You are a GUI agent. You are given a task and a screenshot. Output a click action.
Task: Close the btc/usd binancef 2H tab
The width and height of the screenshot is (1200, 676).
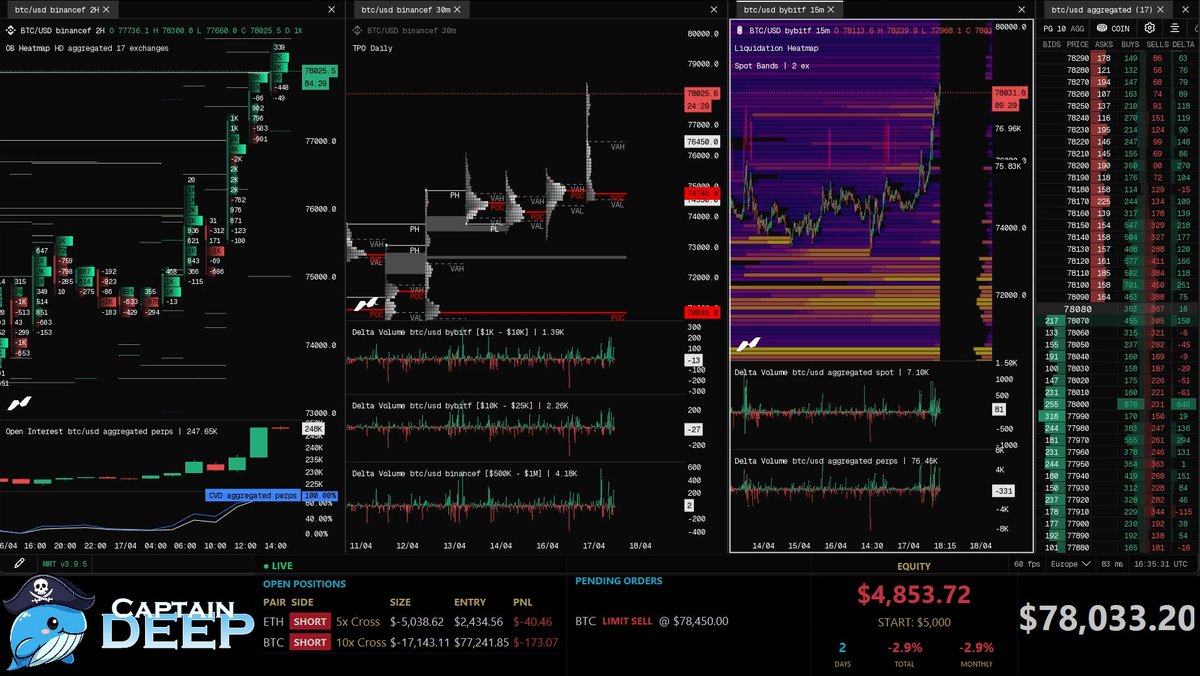pos(108,9)
